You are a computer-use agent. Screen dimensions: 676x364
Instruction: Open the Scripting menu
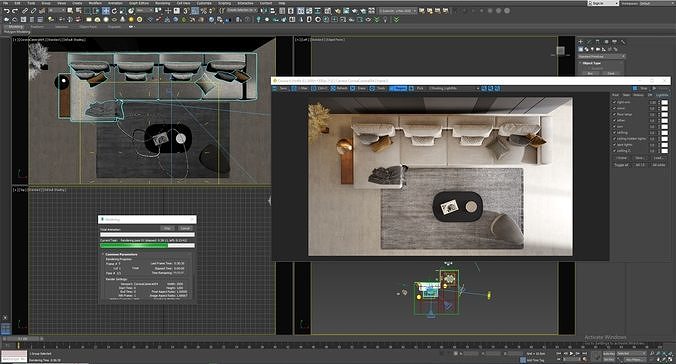pos(224,3)
